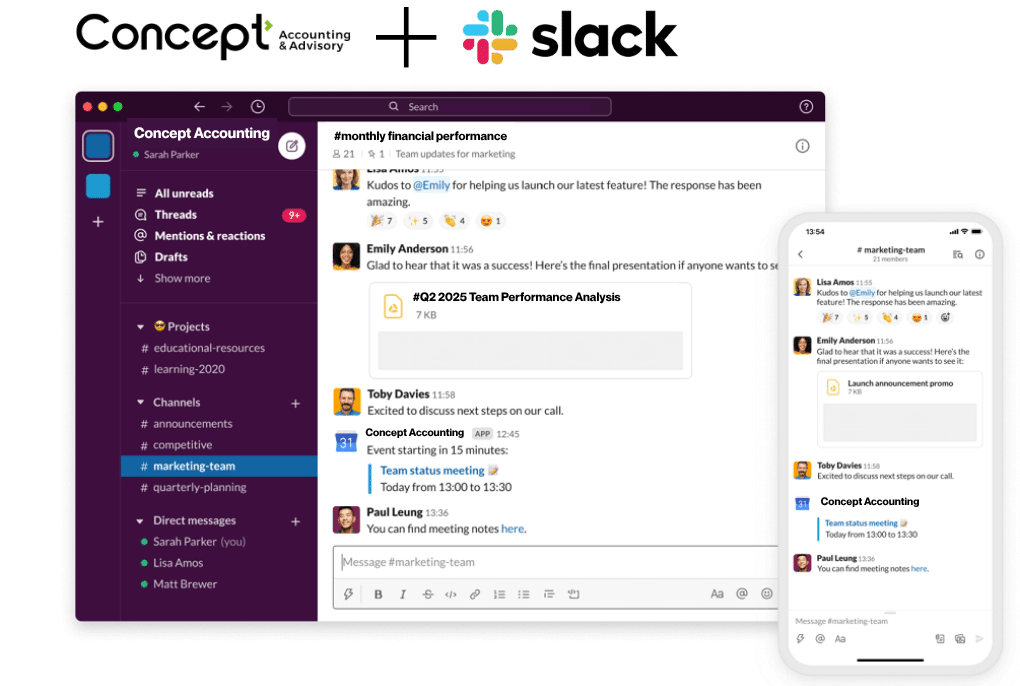Toggle bold formatting in the composer

tap(377, 593)
